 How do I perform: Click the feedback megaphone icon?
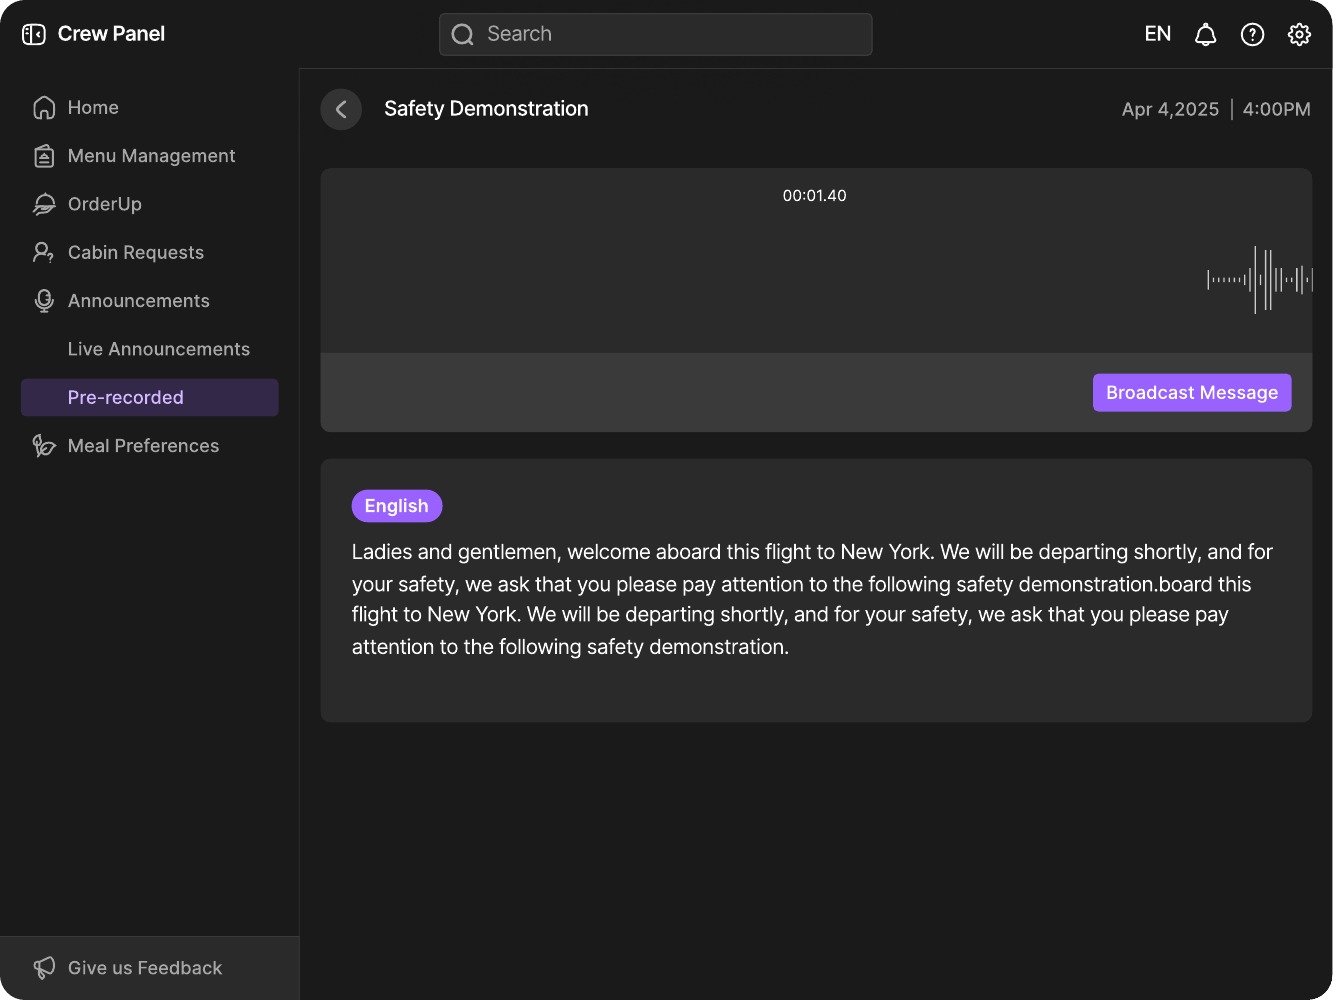[44, 968]
